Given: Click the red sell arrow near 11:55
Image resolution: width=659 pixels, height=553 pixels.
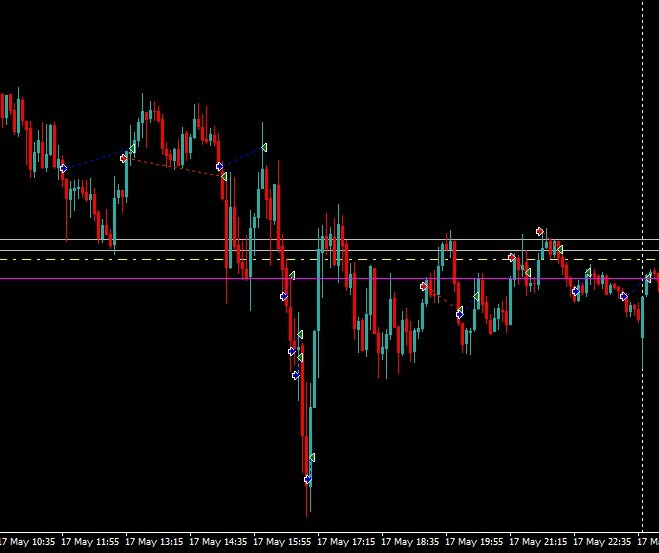Looking at the screenshot, I should point(124,158).
